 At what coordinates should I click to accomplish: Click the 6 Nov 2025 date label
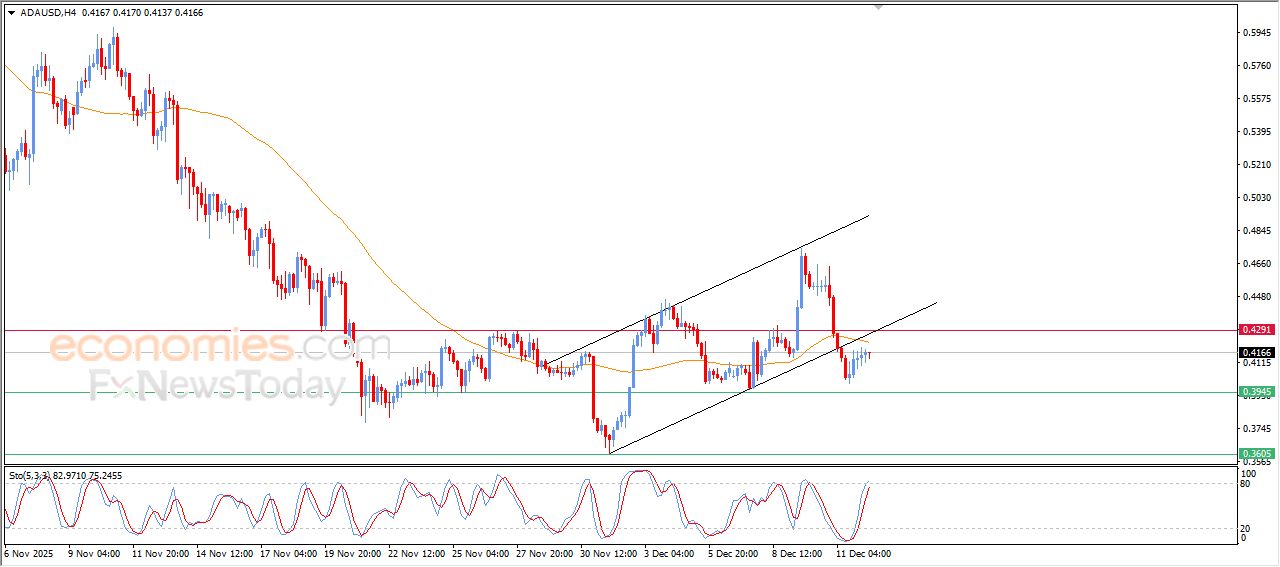(31, 553)
